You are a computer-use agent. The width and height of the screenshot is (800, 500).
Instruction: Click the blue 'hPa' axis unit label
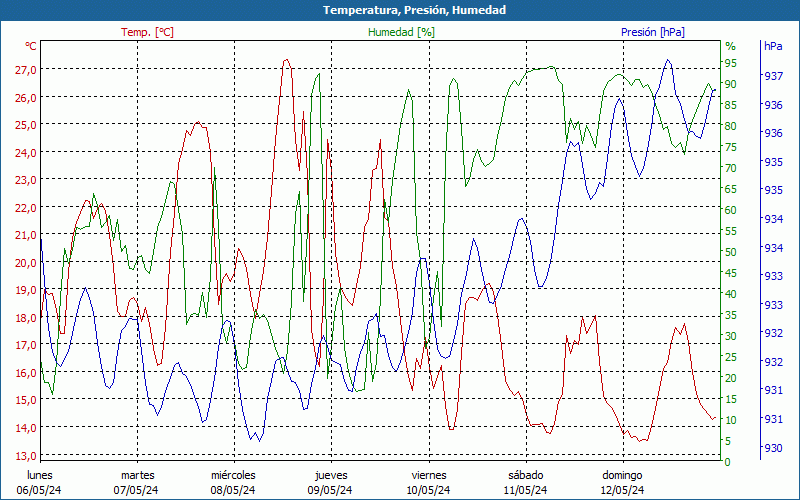[x=773, y=46]
